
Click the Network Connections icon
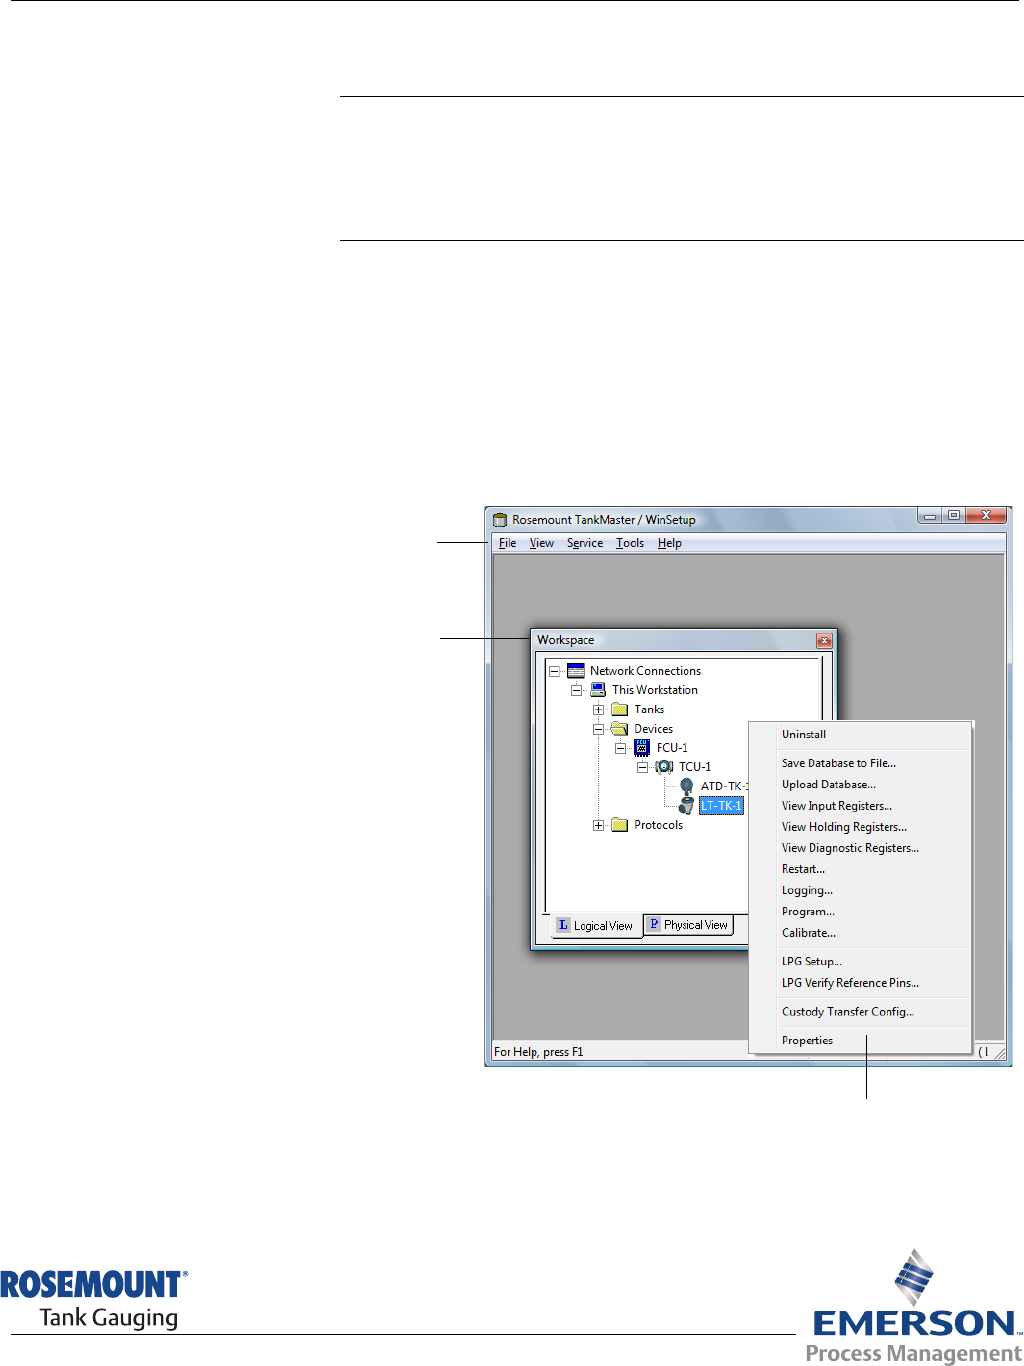point(576,671)
